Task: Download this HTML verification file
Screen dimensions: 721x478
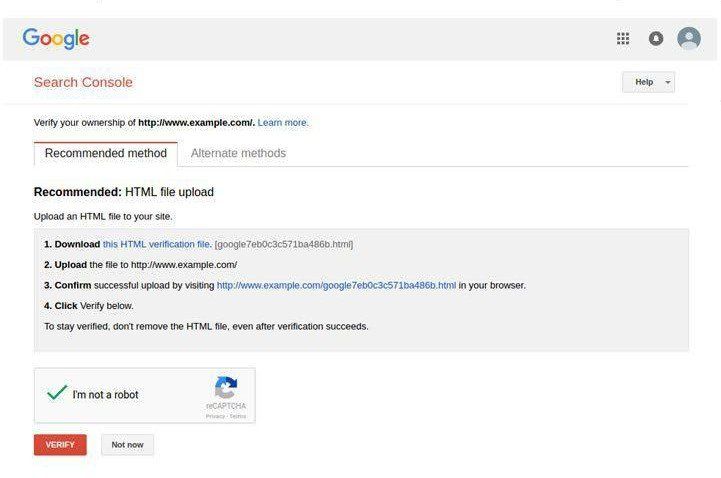Action: click(157, 245)
